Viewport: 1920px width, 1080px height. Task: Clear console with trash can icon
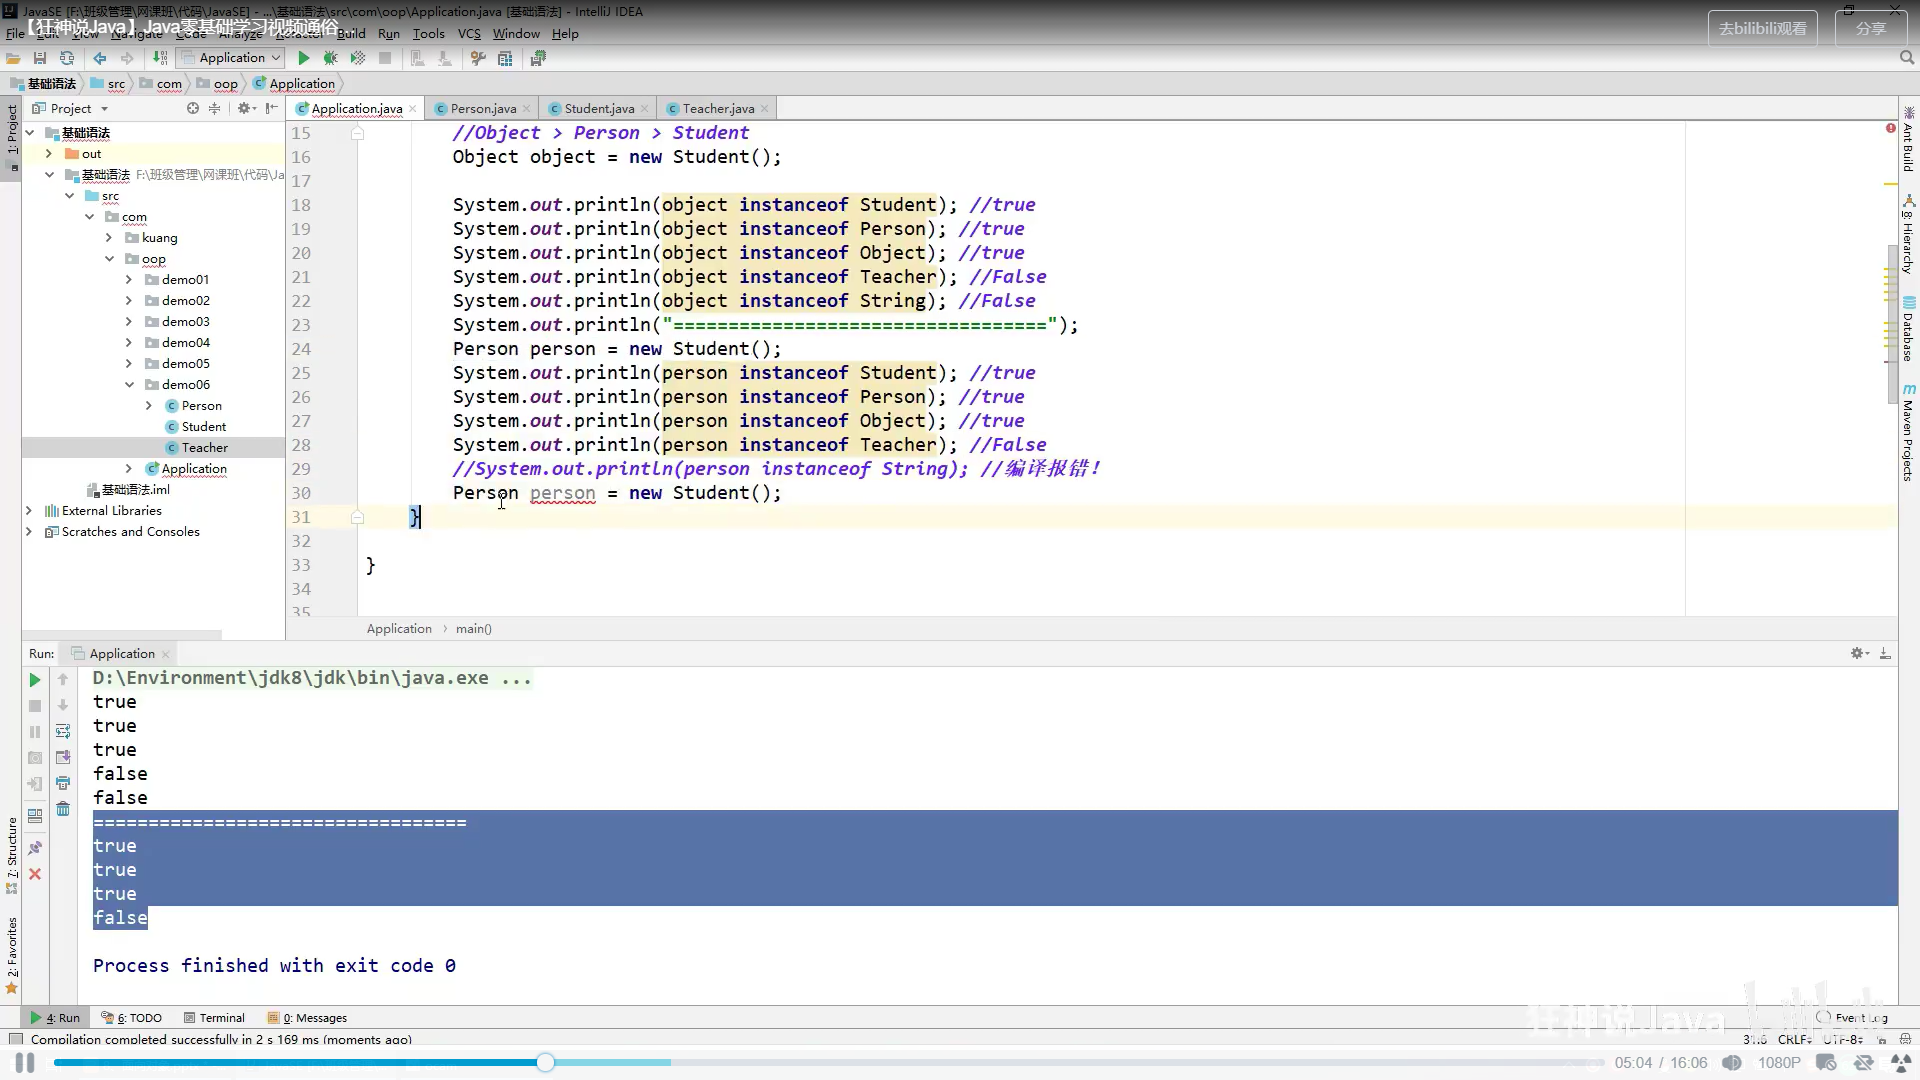pyautogui.click(x=63, y=809)
